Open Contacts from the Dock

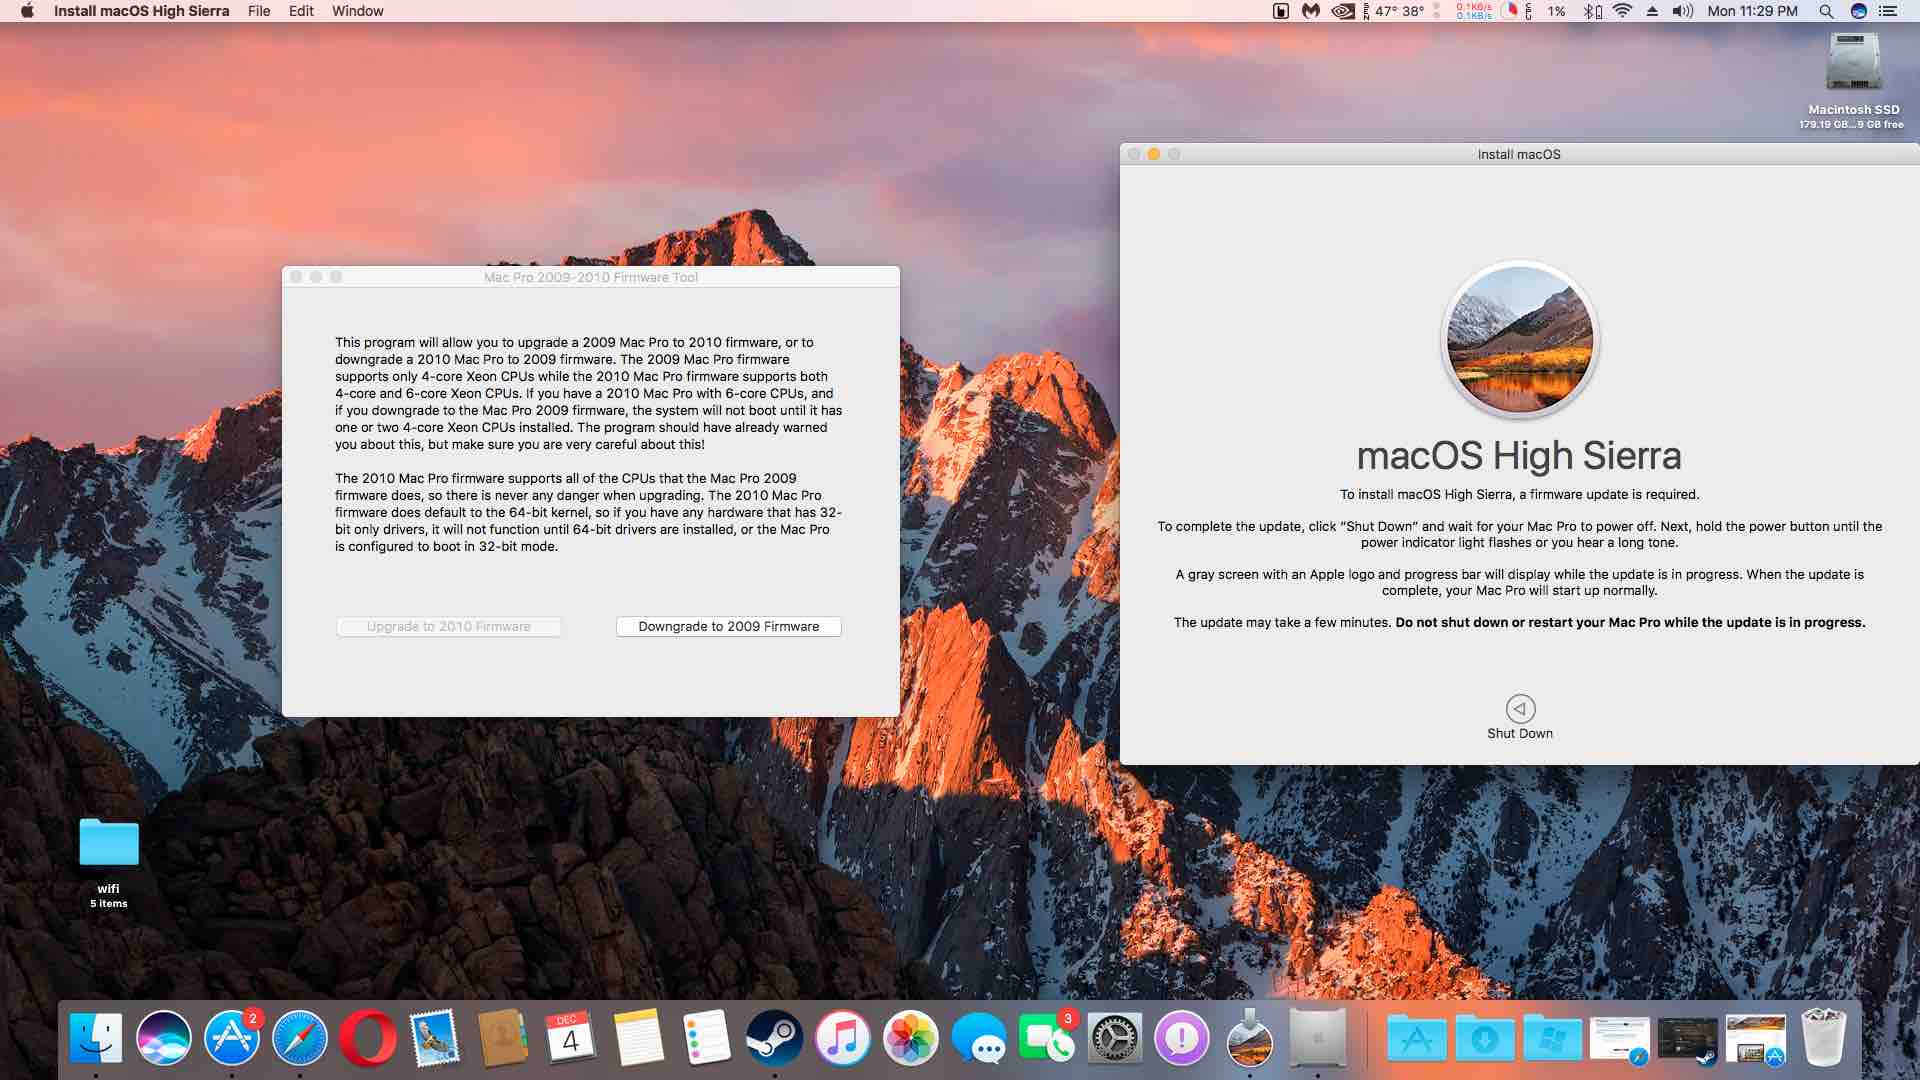(503, 1038)
